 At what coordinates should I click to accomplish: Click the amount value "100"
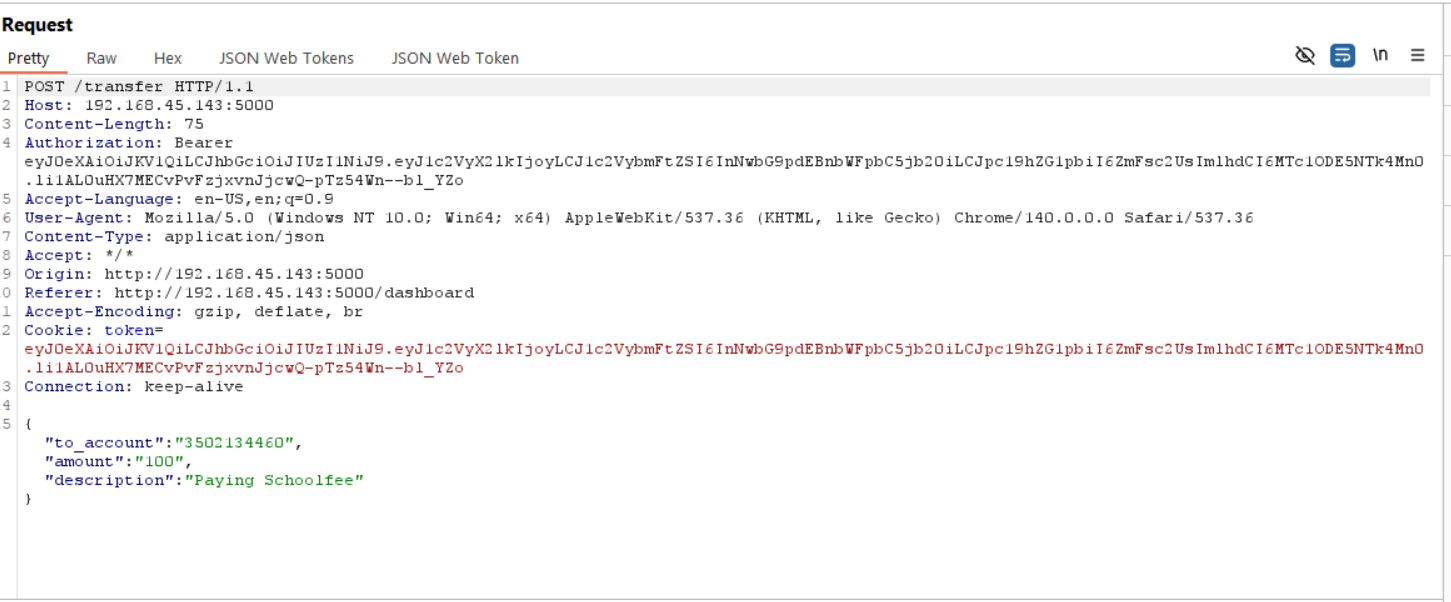160,462
